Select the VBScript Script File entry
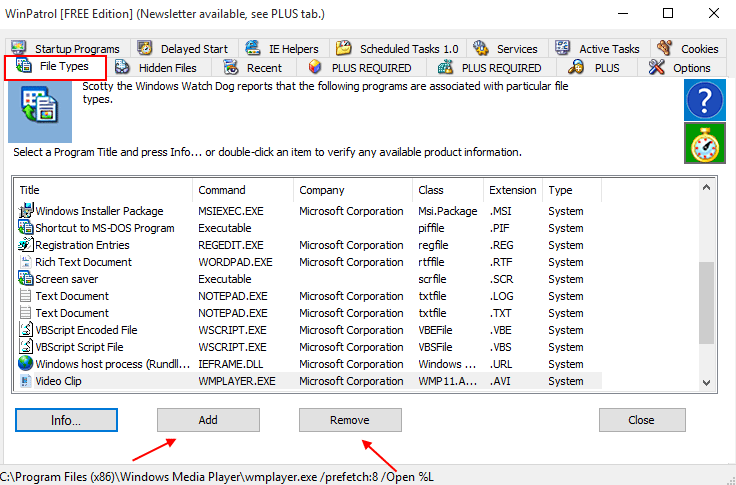The image size is (736, 485). (310, 346)
